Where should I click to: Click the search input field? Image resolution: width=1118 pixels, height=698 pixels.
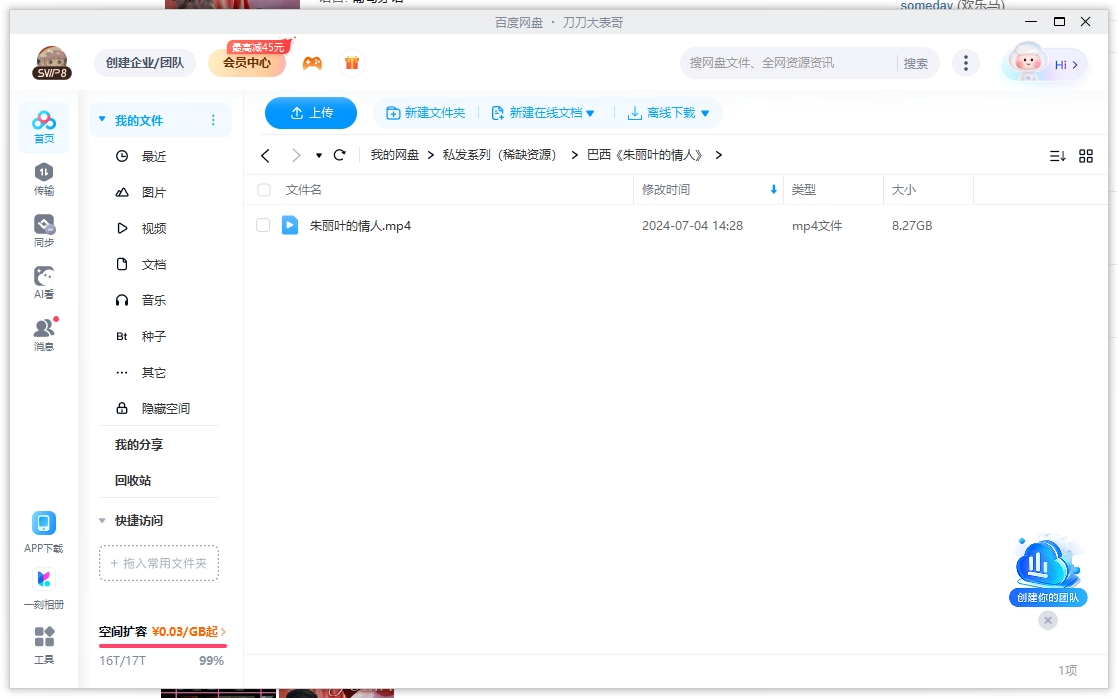788,63
